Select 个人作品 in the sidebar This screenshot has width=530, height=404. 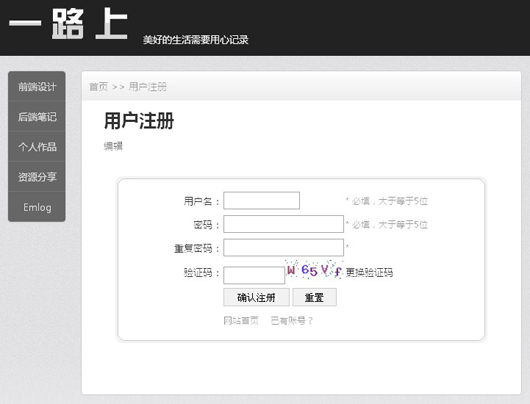point(37,147)
